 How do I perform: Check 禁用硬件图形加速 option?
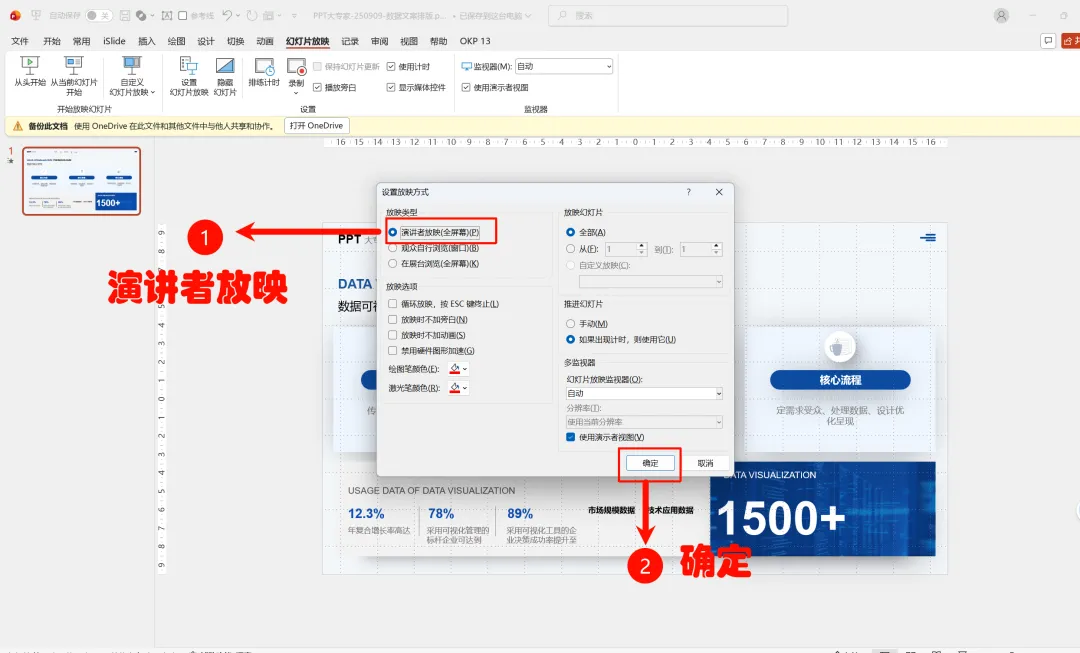[x=393, y=351]
